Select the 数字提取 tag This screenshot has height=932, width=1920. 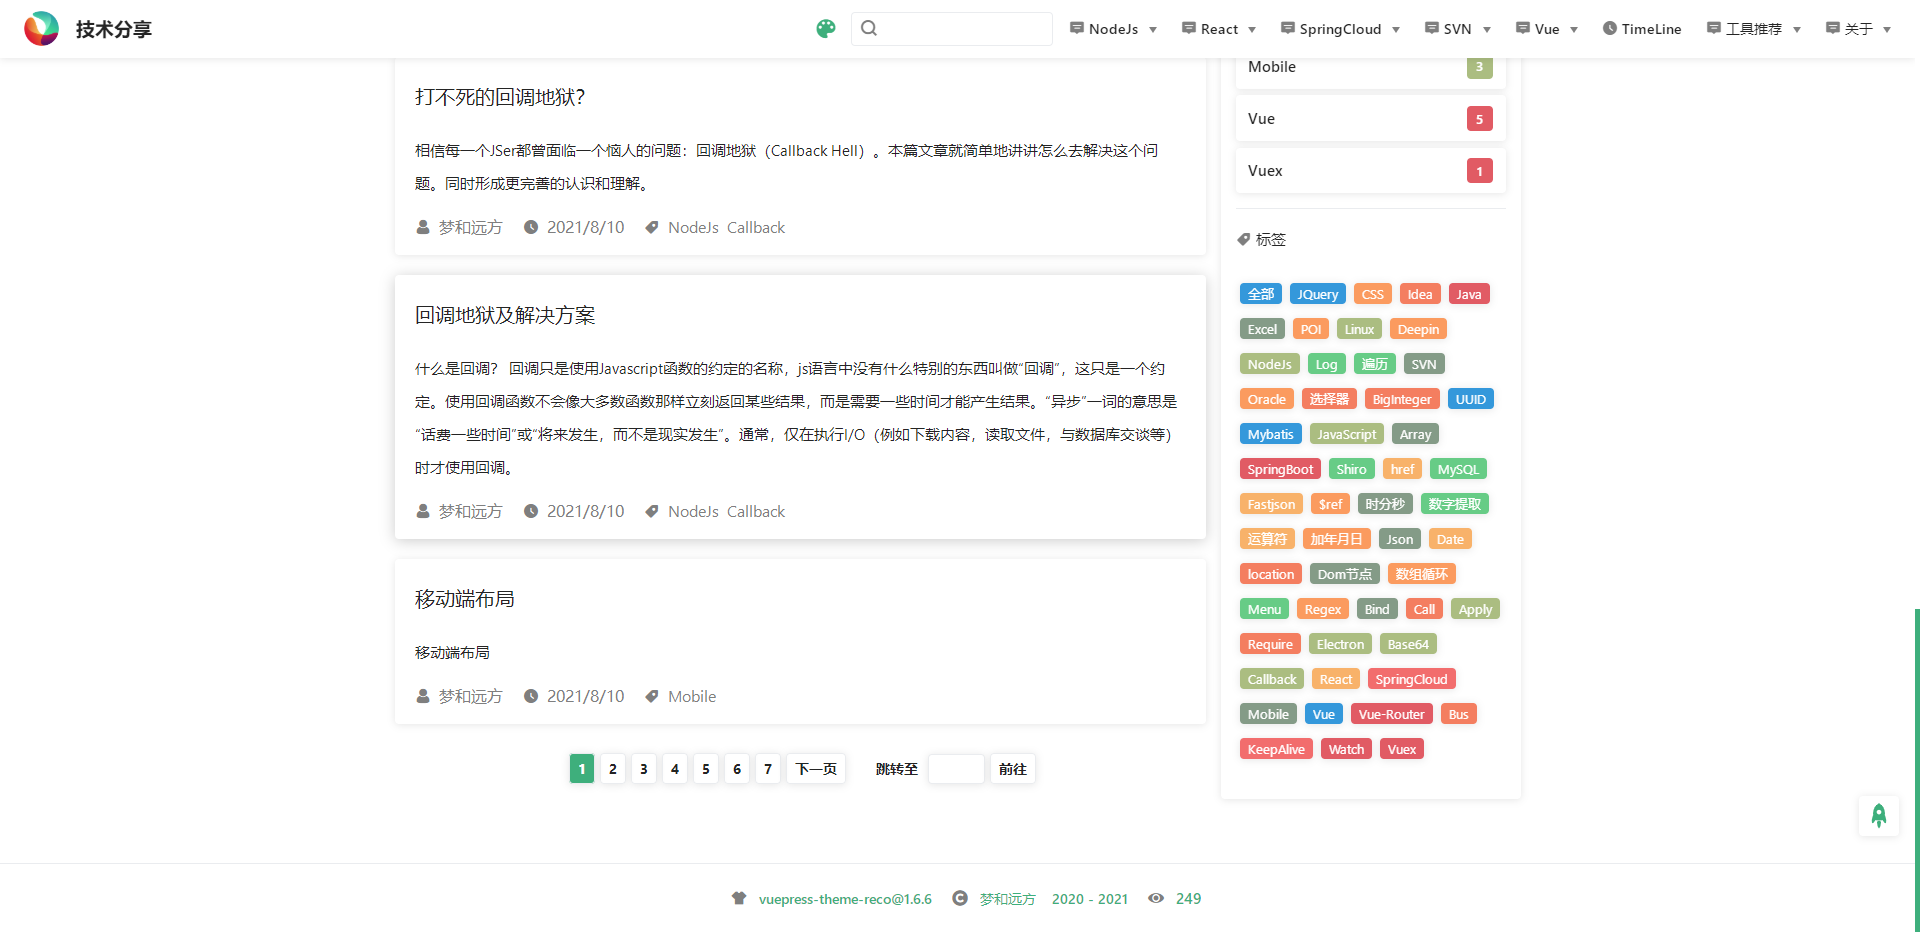tap(1455, 504)
